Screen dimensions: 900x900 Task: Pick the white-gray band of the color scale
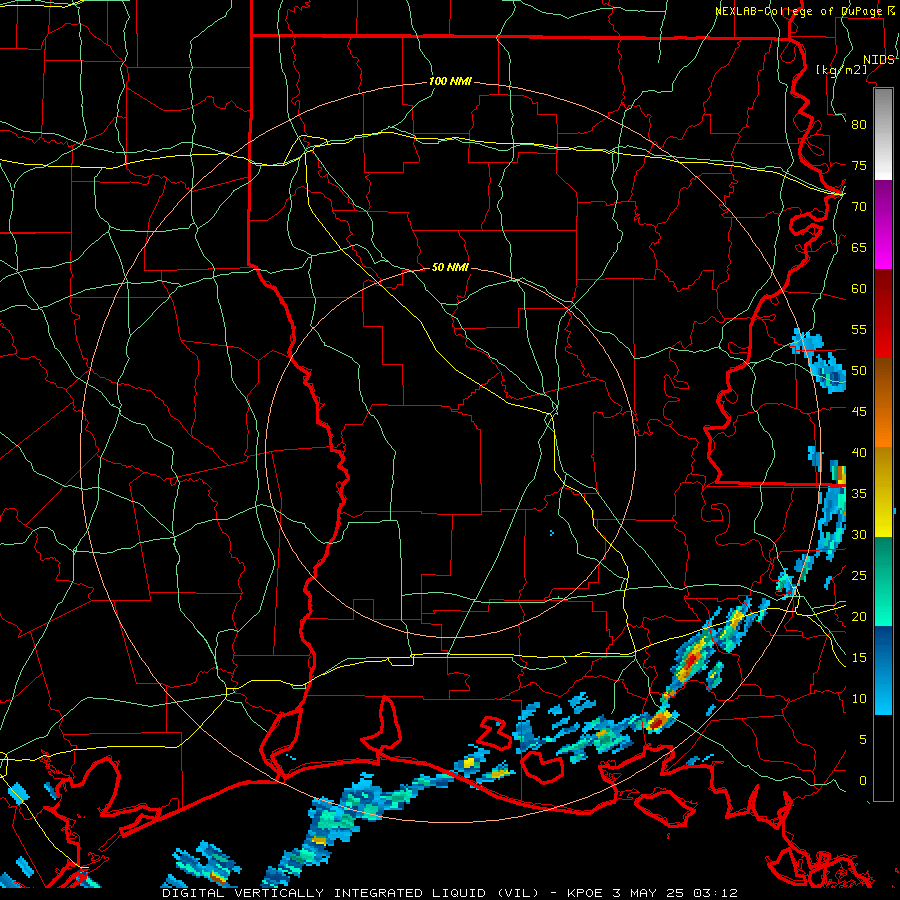pos(883,134)
